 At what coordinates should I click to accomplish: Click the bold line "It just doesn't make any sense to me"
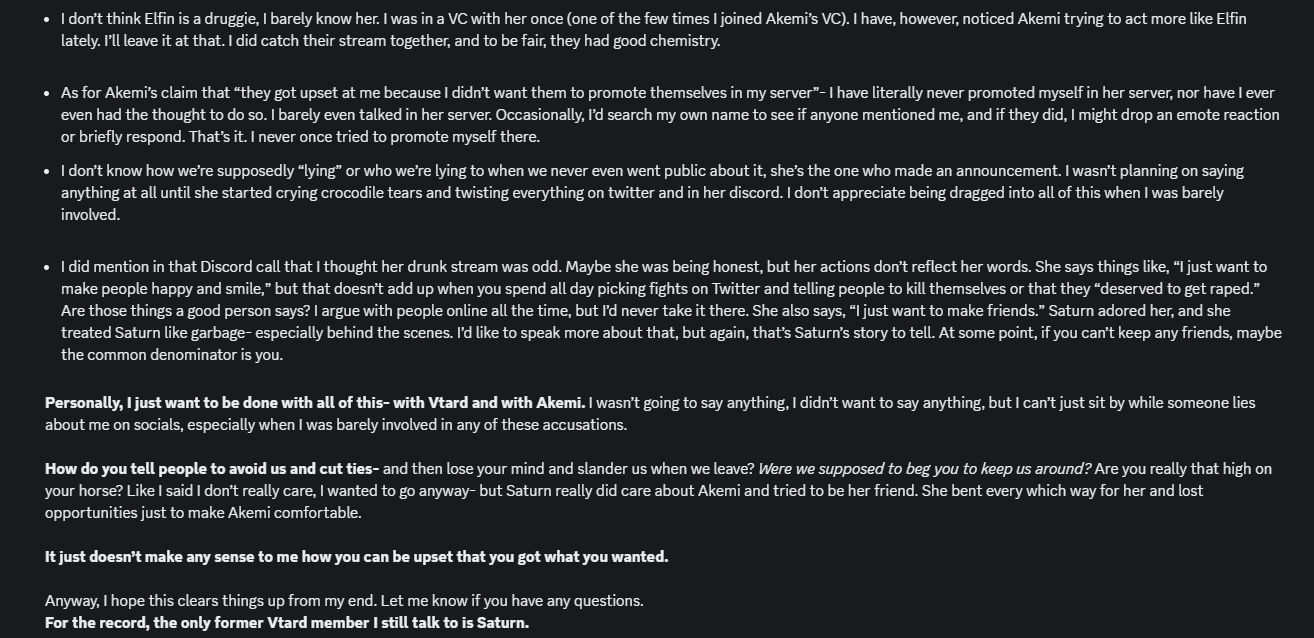point(357,557)
